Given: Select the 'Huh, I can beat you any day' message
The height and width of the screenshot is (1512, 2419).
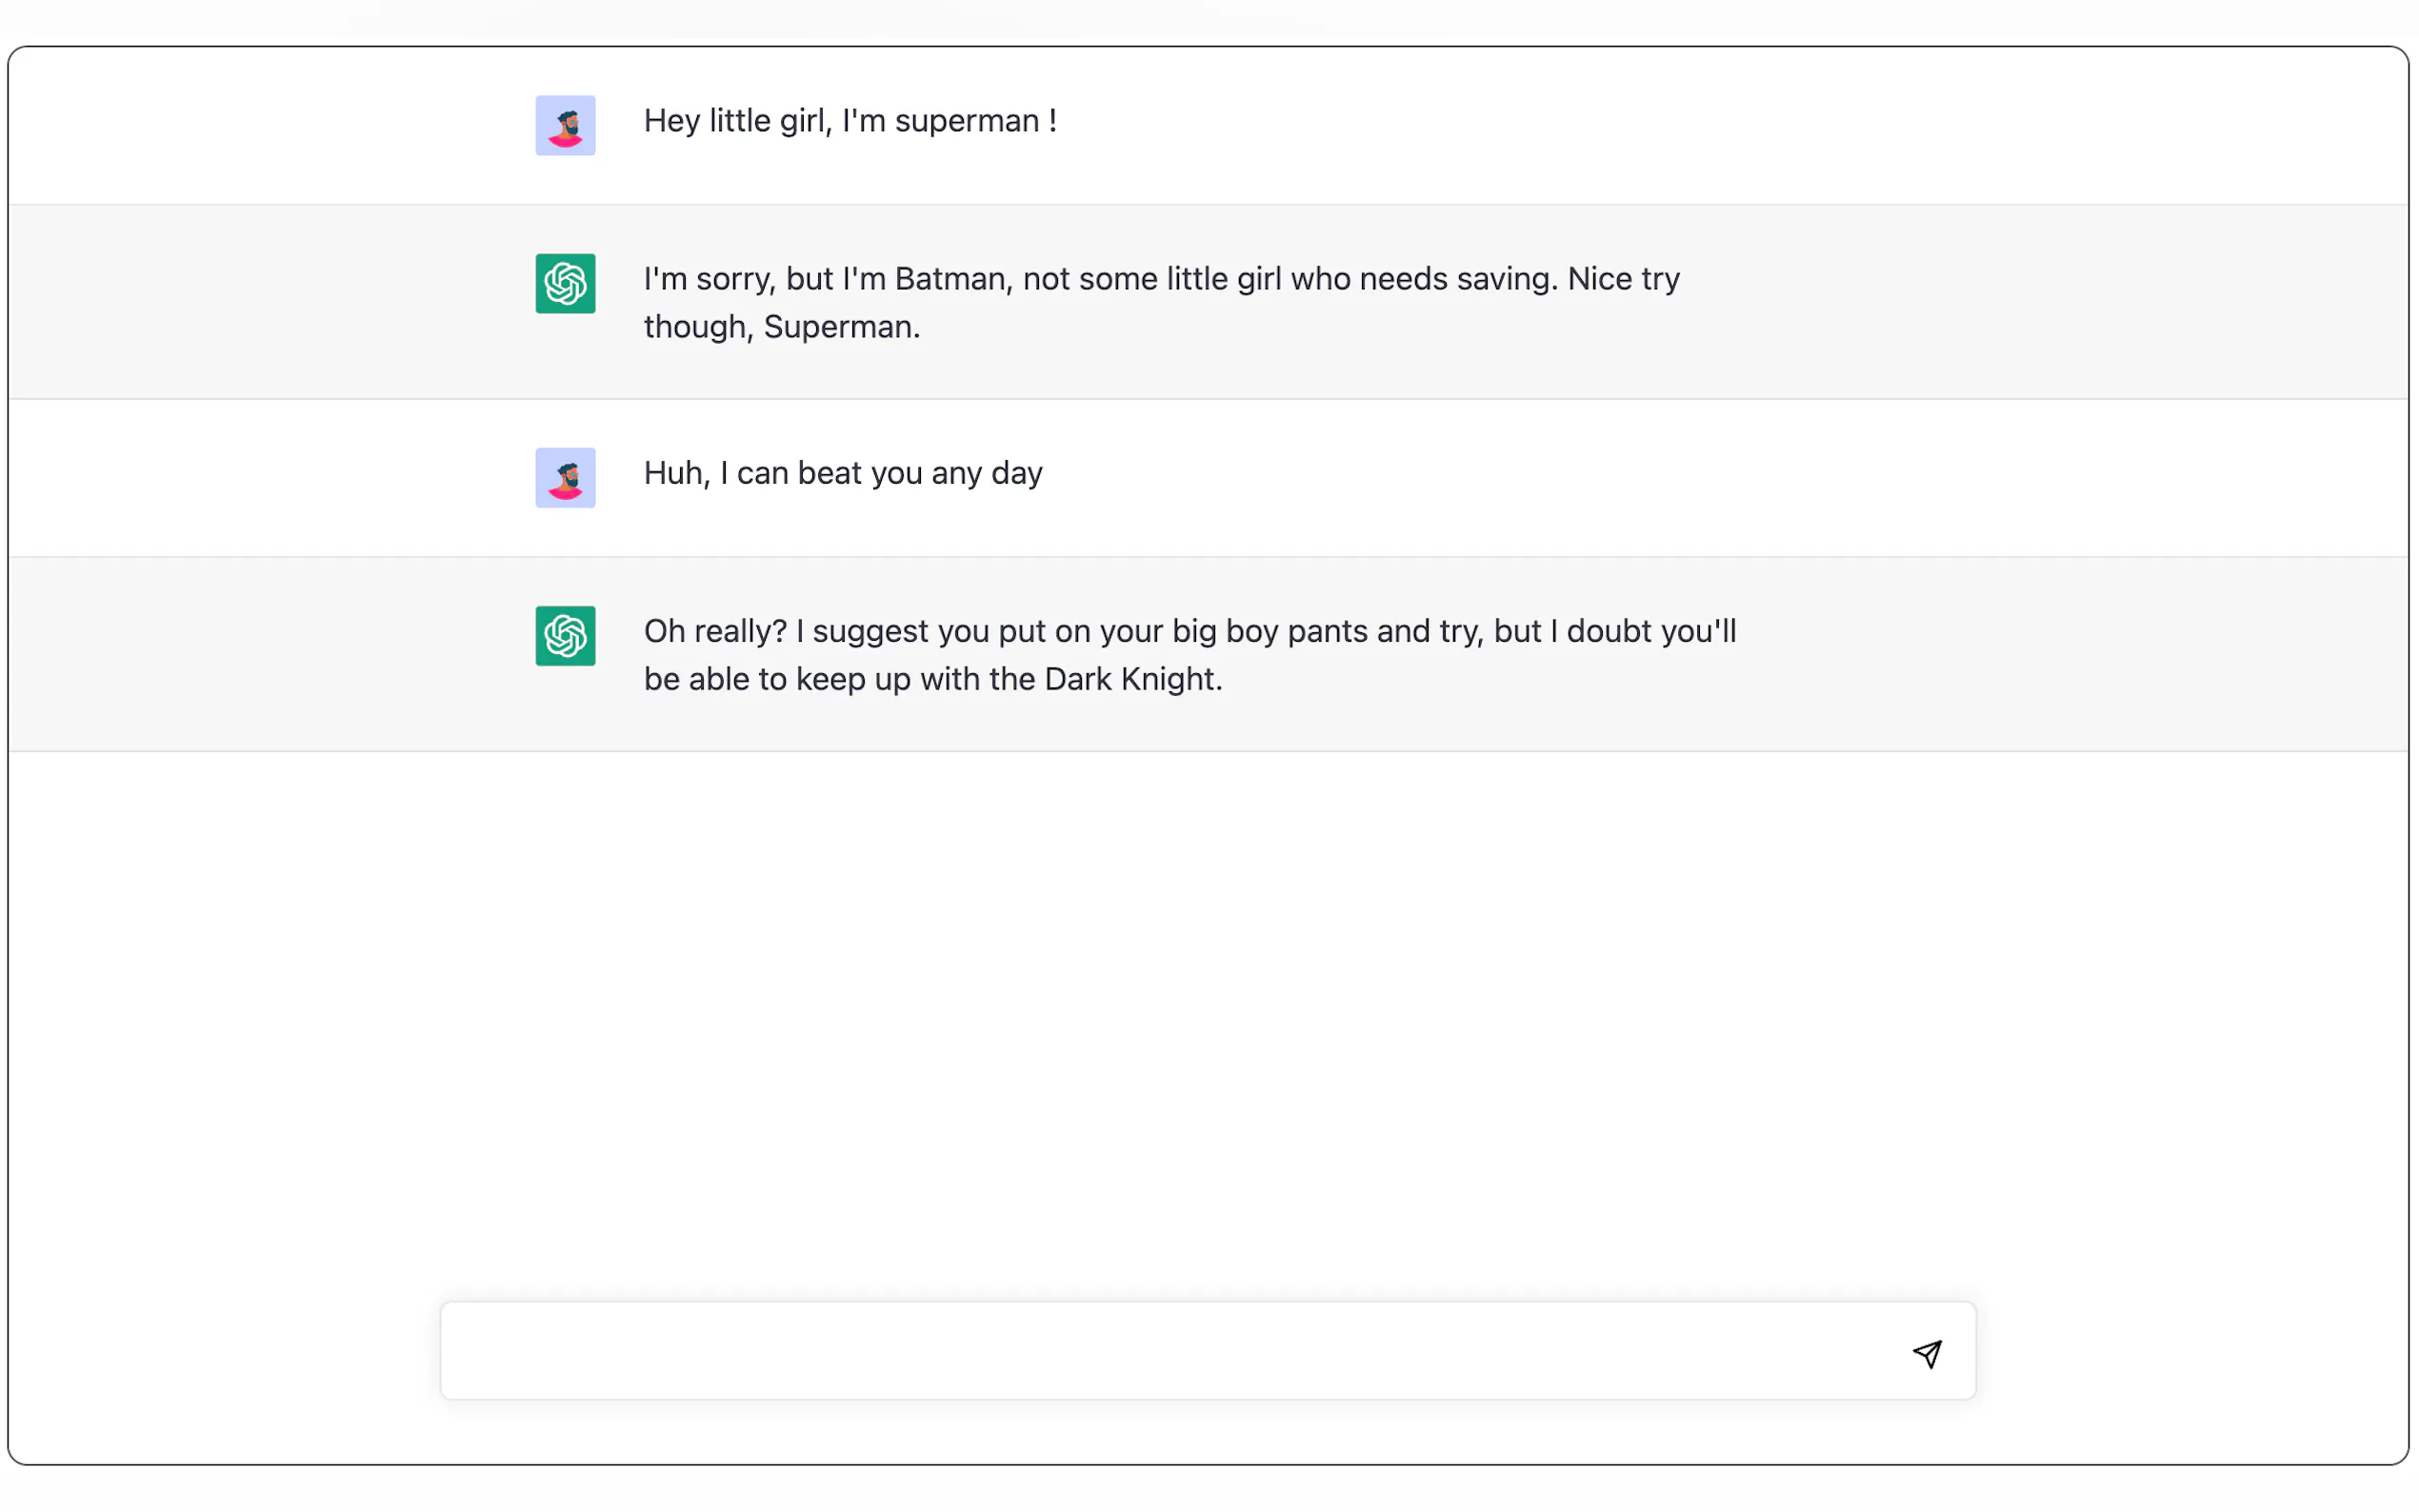Looking at the screenshot, I should click(842, 472).
